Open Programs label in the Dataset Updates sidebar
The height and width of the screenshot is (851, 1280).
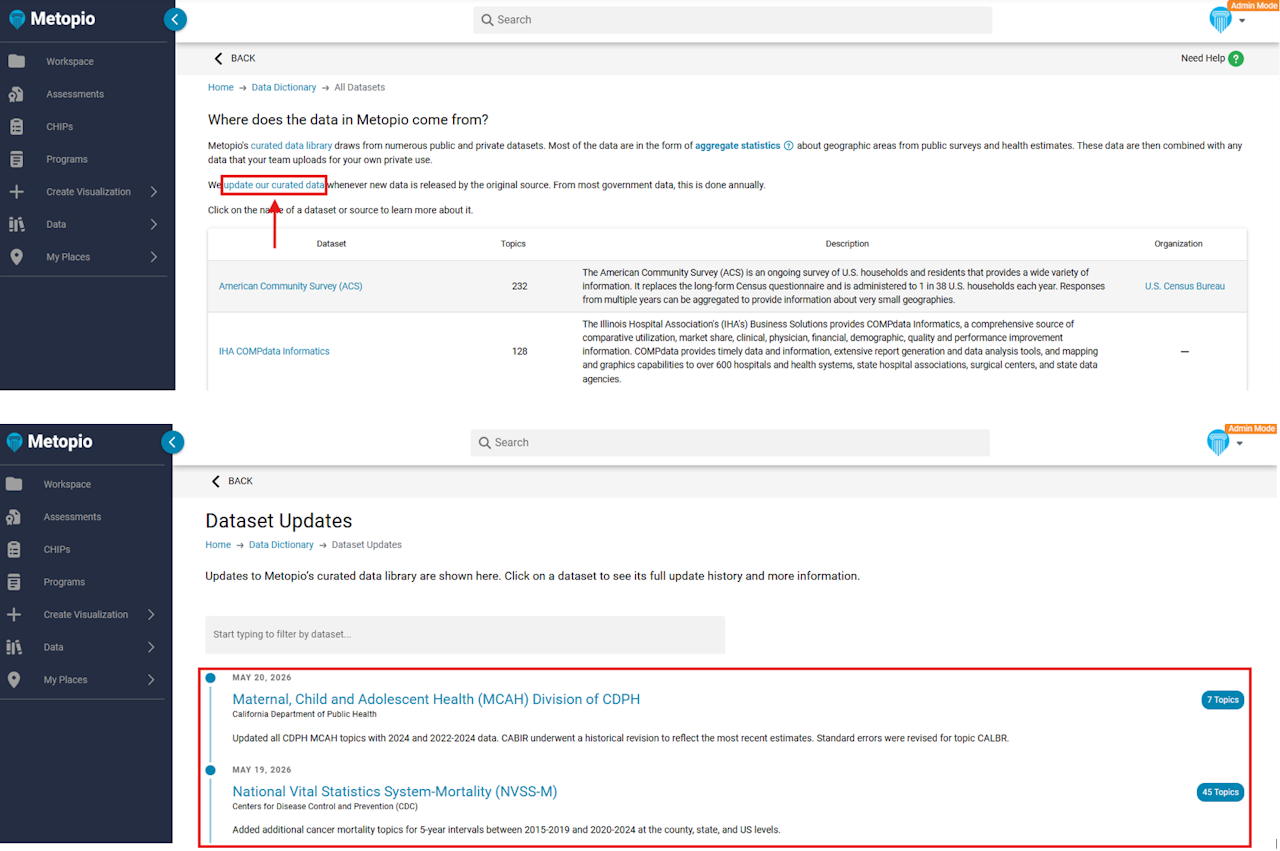(x=64, y=582)
